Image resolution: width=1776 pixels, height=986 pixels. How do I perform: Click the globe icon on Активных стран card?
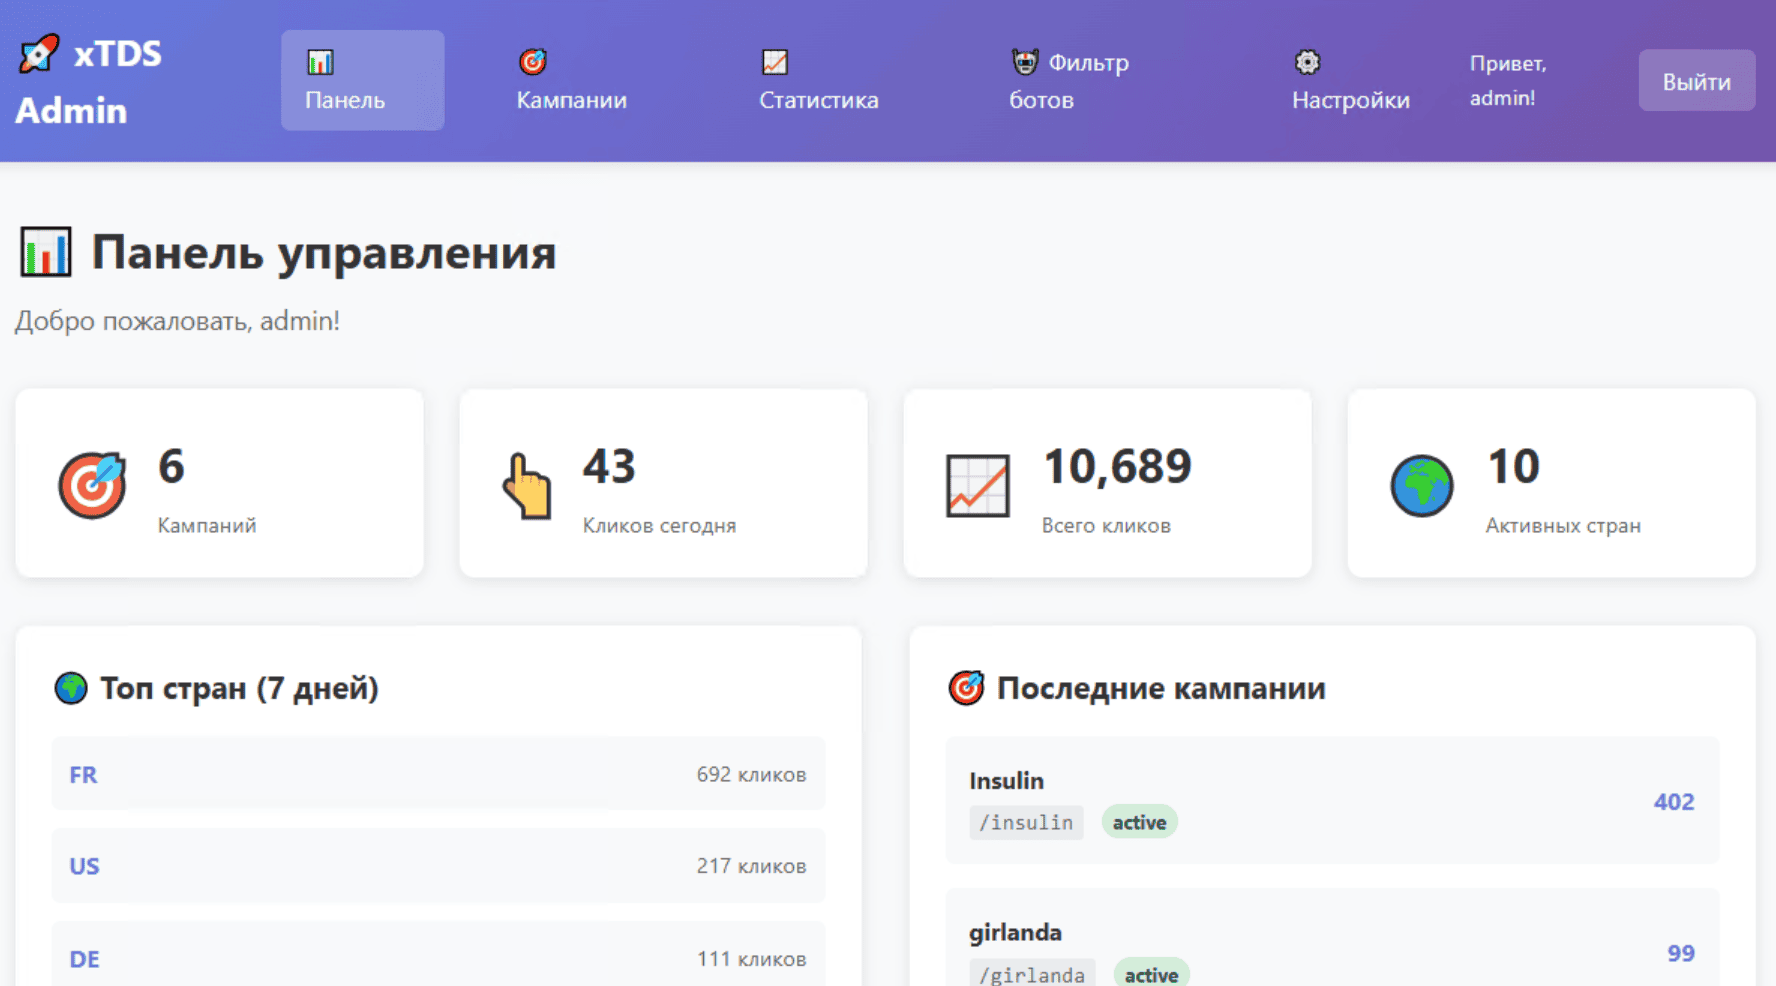1421,487
